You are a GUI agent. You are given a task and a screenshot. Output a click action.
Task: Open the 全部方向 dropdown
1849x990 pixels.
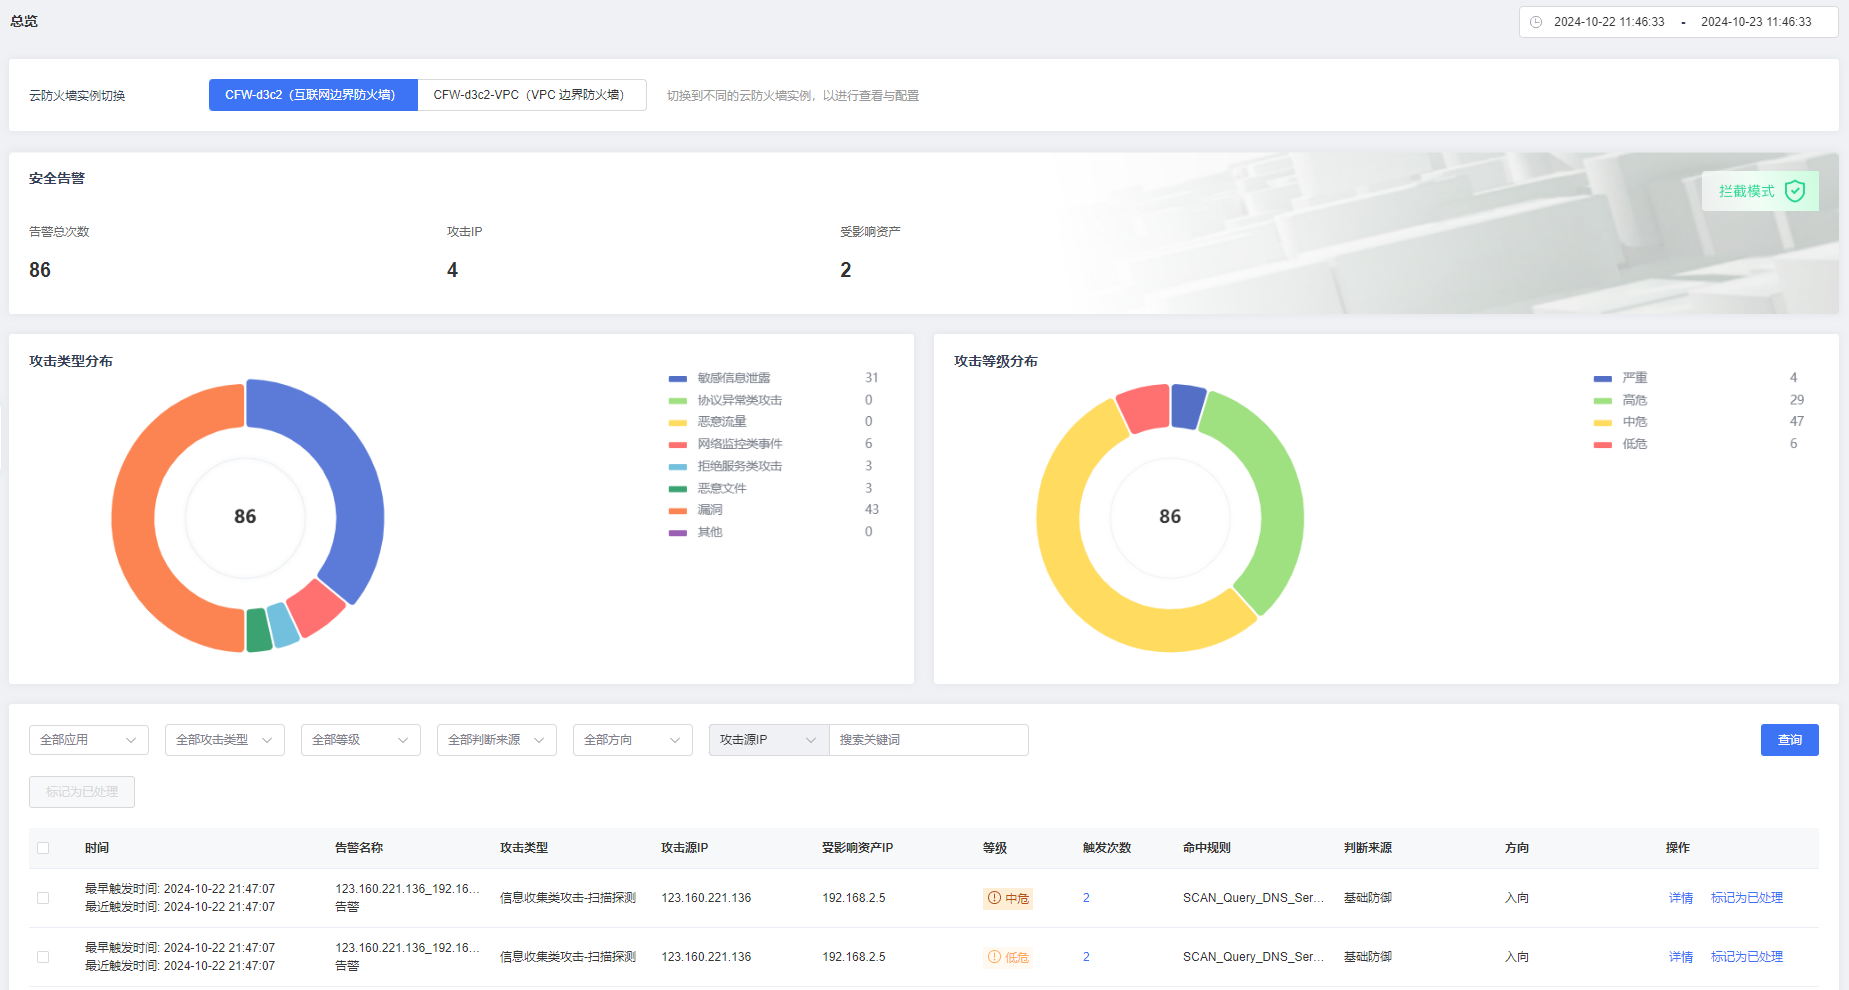point(633,740)
